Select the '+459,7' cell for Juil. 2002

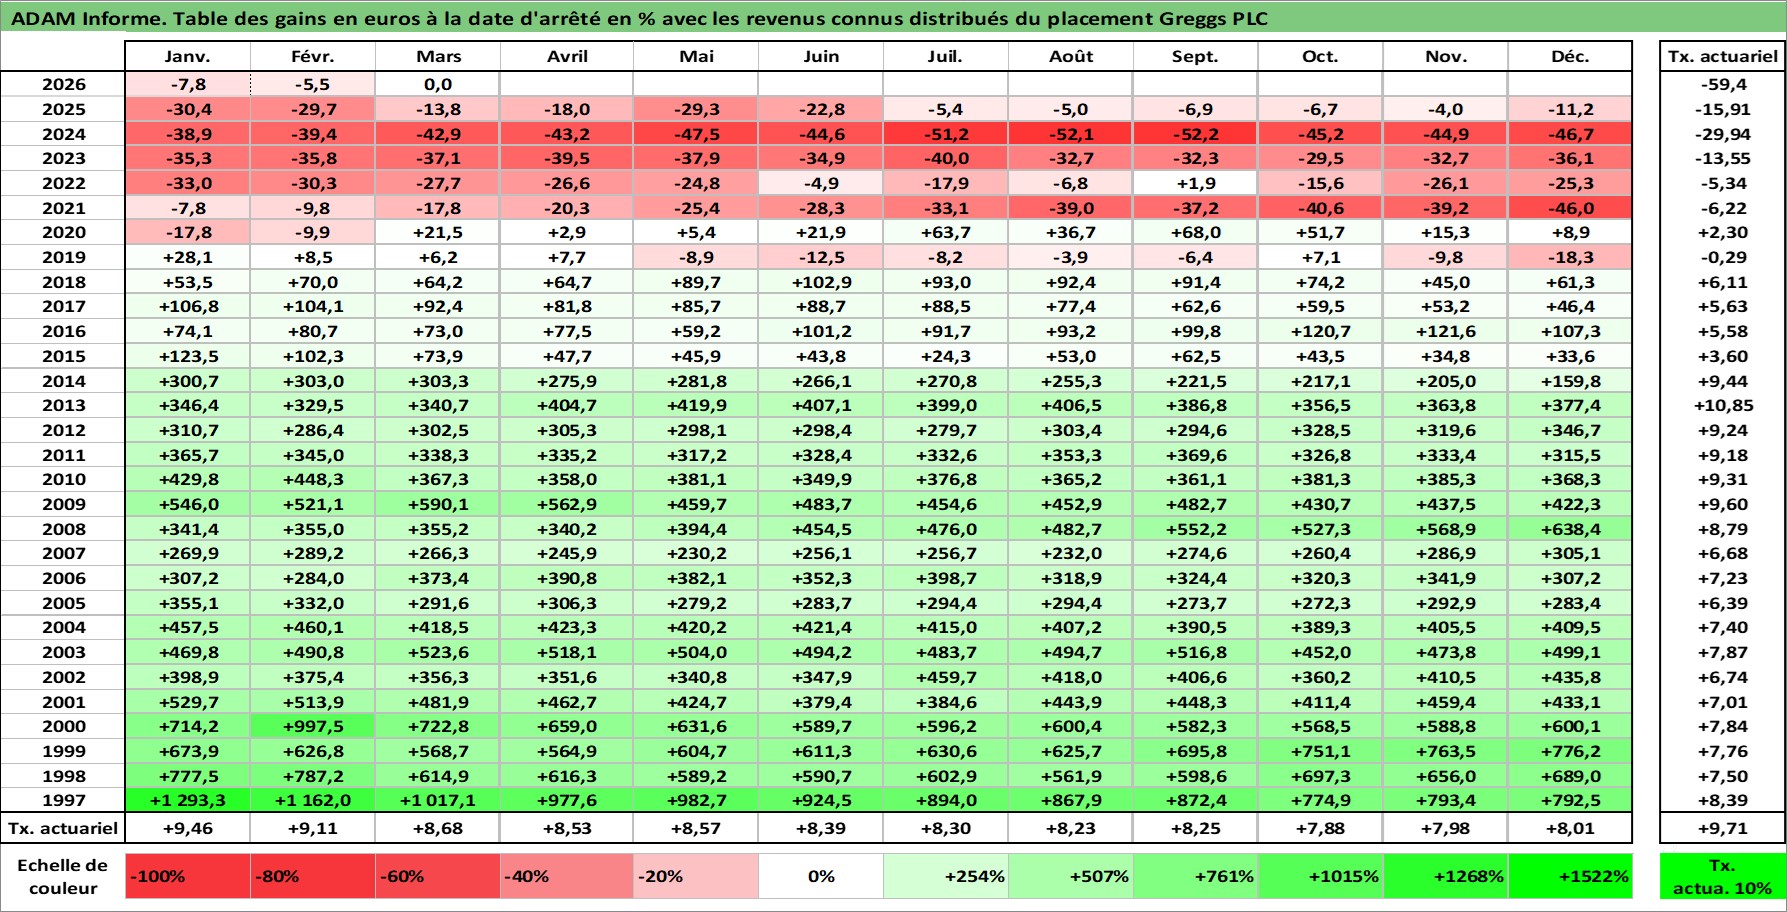pos(946,677)
